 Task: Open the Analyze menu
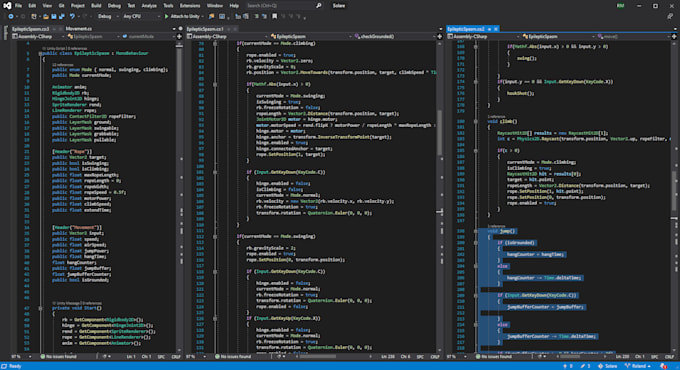coord(149,6)
